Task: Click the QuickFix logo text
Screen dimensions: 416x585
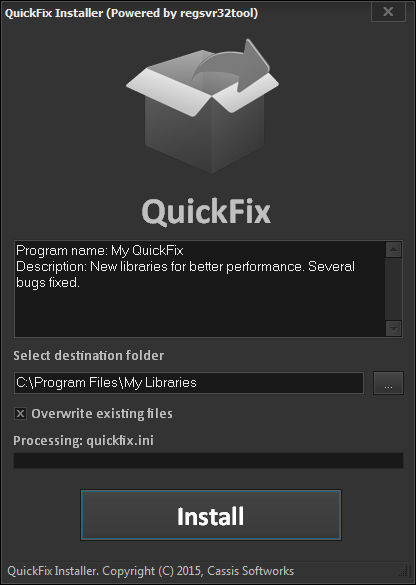Action: tap(206, 212)
